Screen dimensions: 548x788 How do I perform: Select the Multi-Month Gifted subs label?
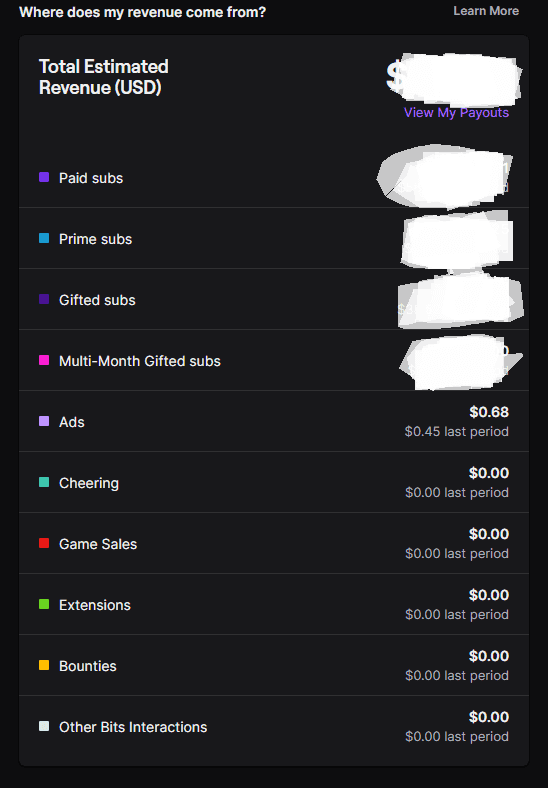click(140, 361)
